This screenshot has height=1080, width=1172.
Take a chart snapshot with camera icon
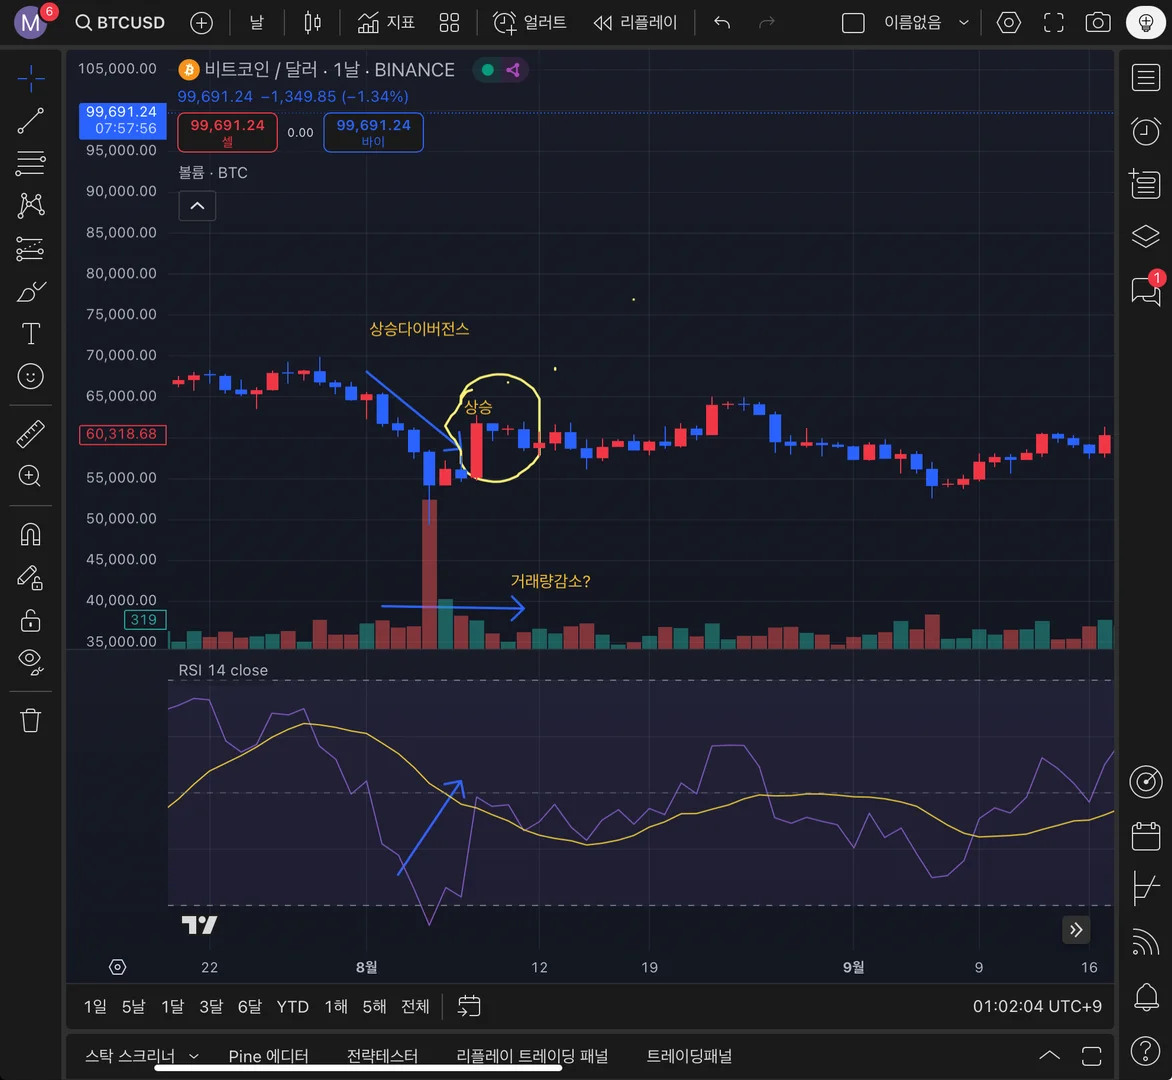pos(1097,22)
